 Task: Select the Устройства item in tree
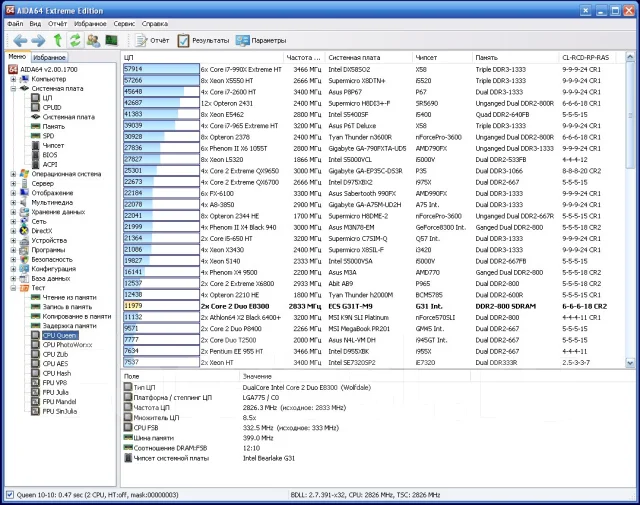[49, 240]
